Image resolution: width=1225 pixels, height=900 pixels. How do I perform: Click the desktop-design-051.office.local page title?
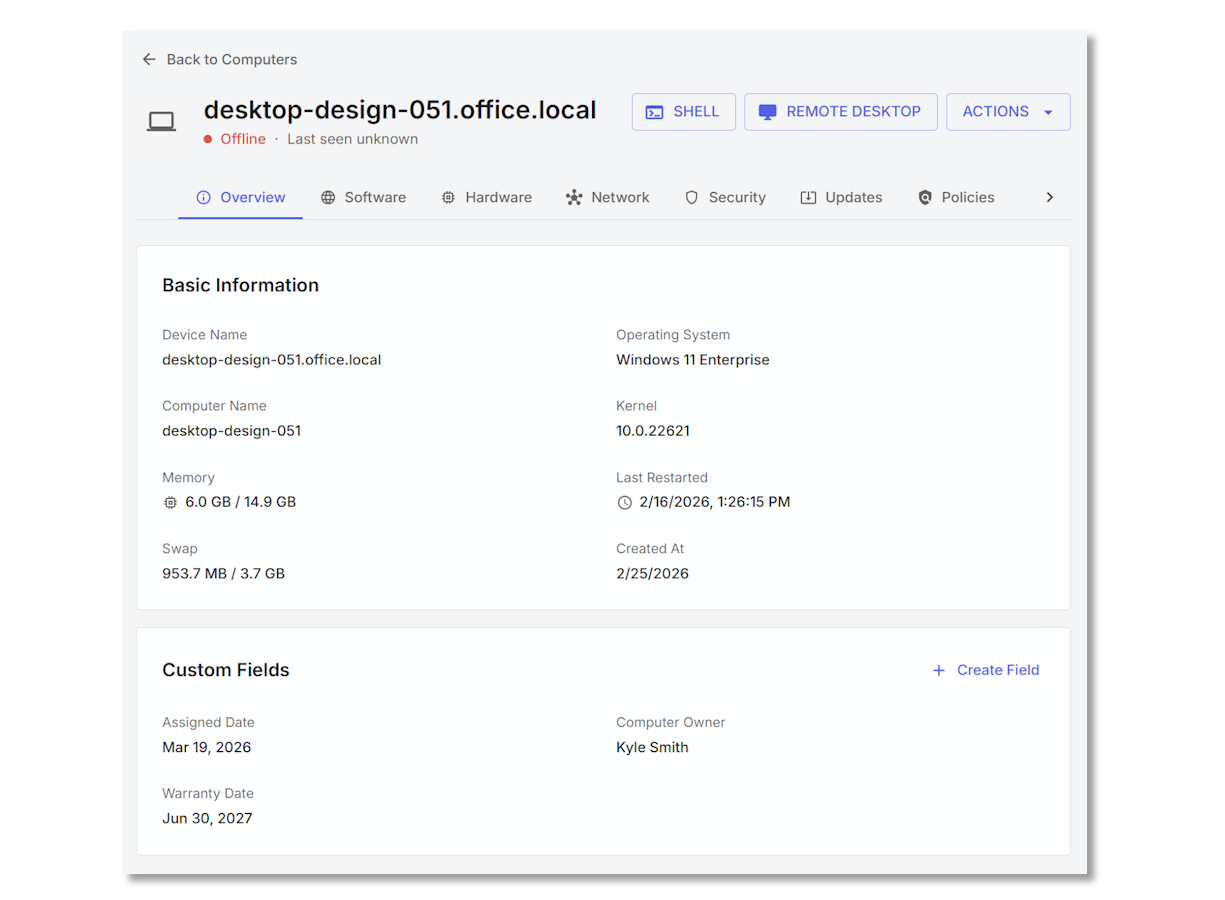click(400, 110)
